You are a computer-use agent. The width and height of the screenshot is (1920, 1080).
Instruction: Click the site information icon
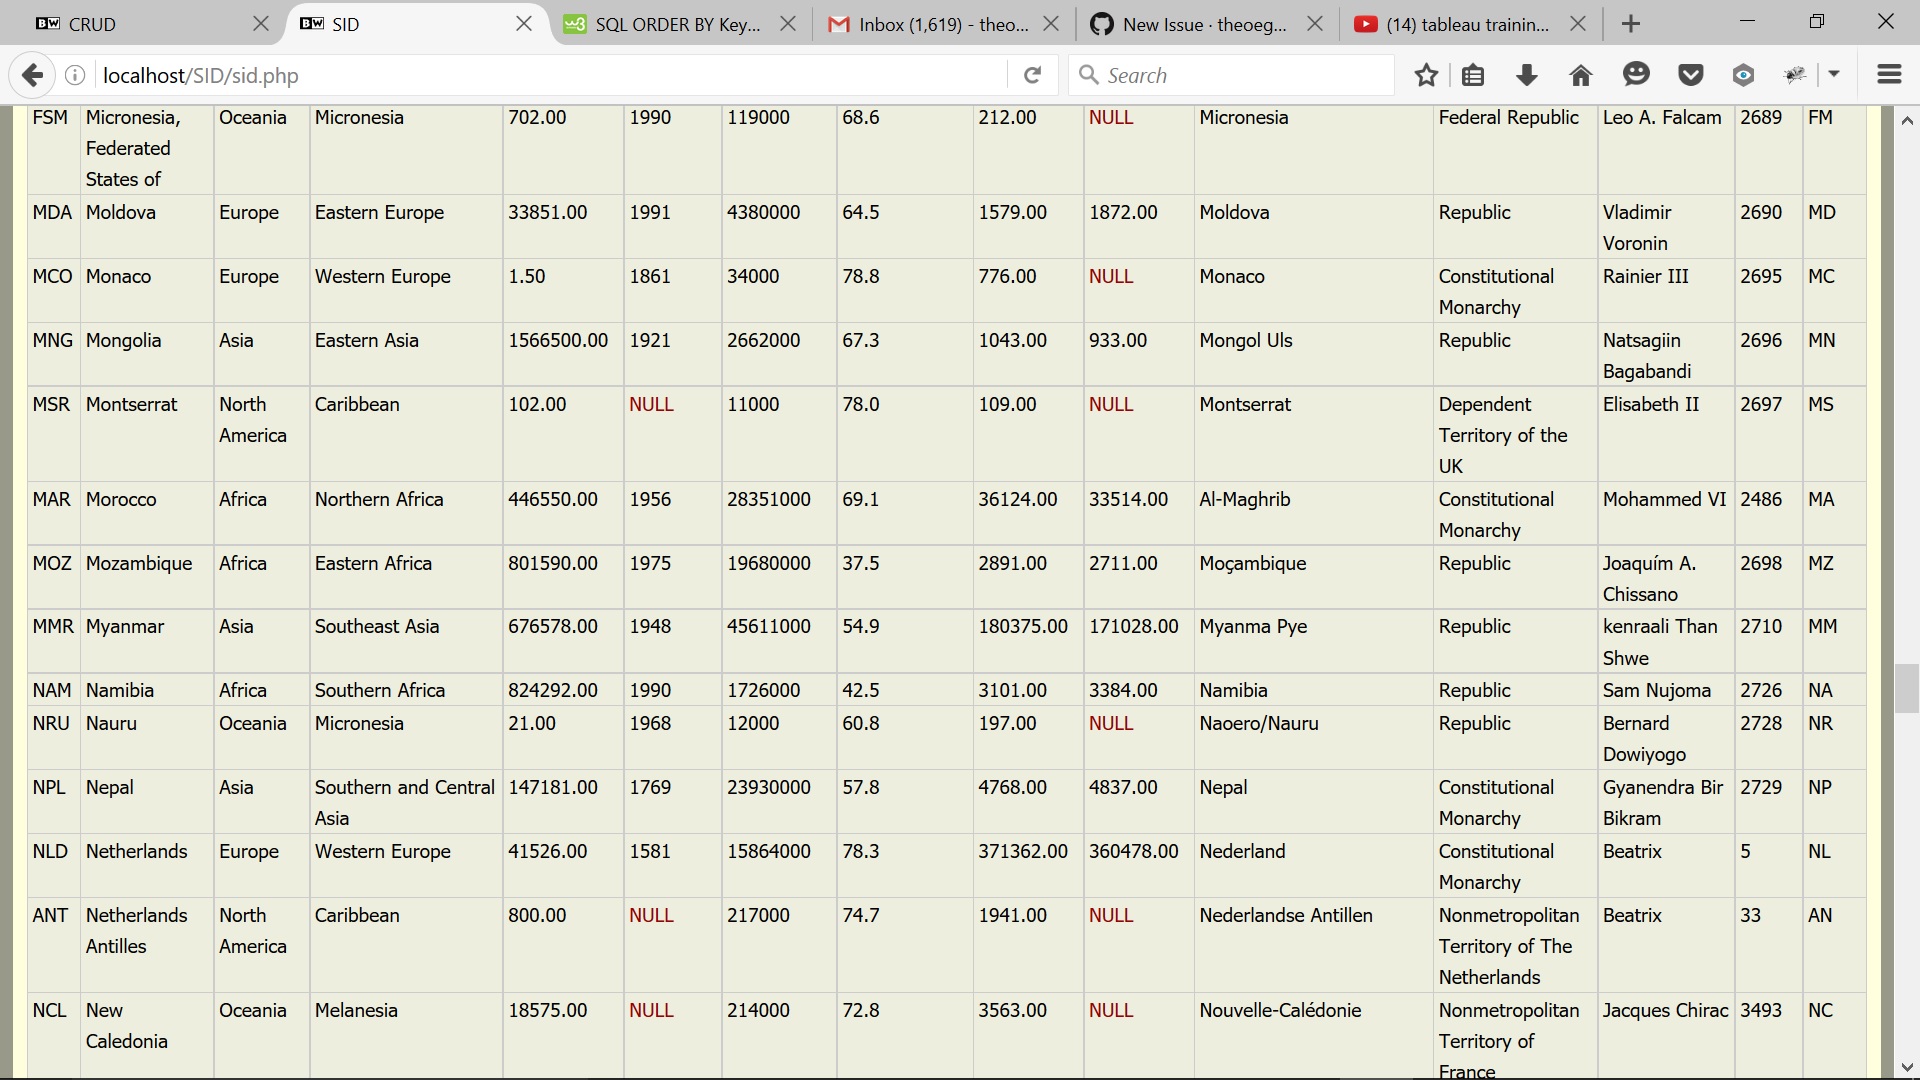coord(75,75)
